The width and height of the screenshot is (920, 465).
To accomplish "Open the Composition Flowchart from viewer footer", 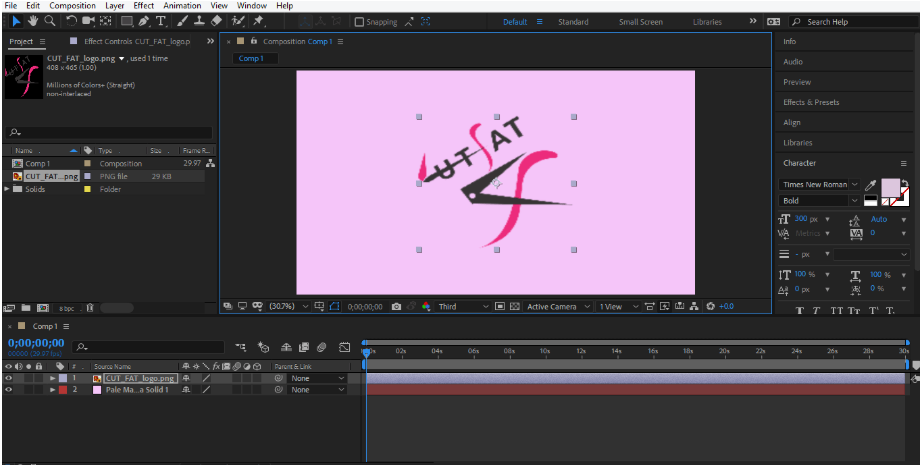I will pyautogui.click(x=694, y=306).
